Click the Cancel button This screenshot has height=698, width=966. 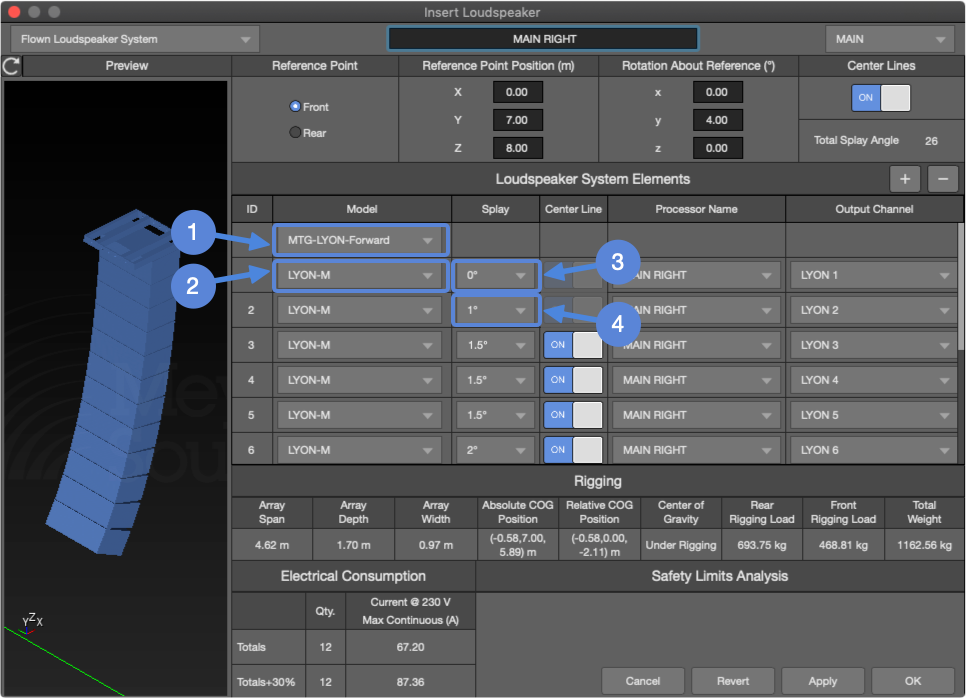[643, 681]
